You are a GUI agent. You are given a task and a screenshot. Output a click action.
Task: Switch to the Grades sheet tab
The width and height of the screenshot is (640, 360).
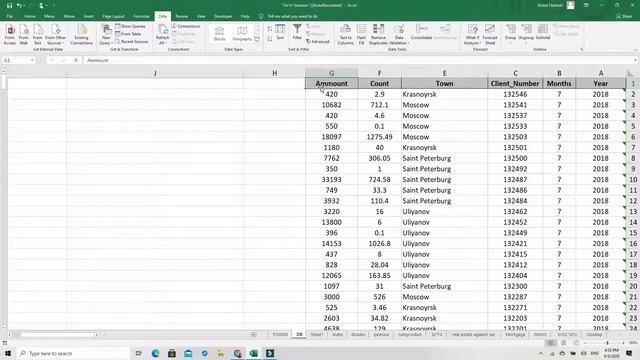coord(358,335)
